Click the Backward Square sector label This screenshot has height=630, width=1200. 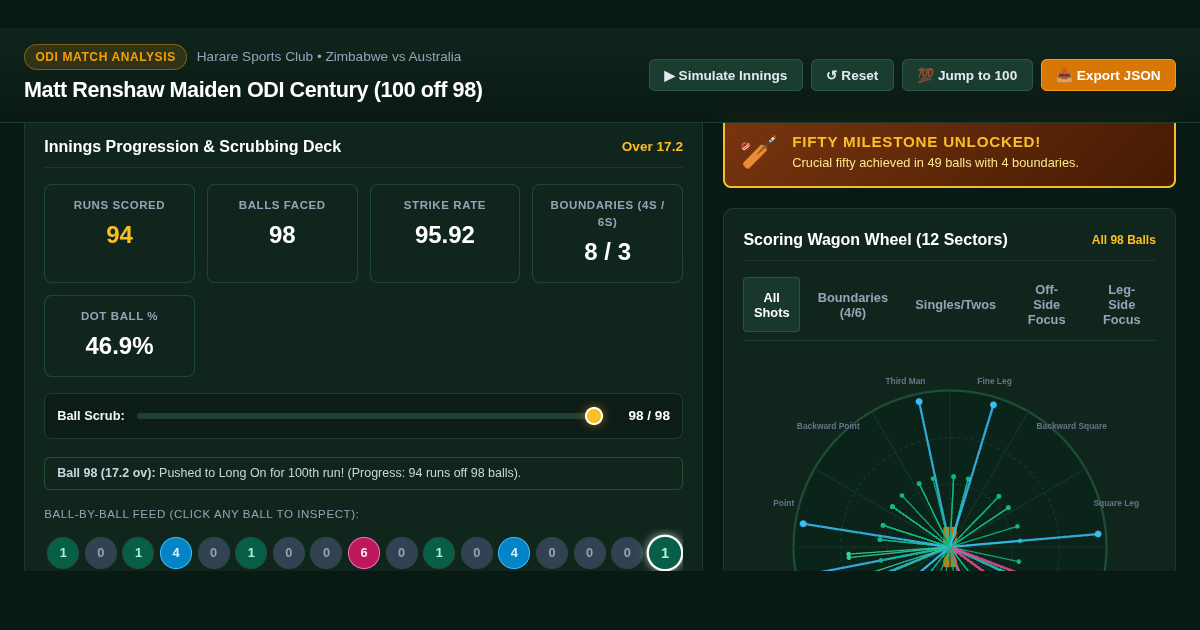(1071, 426)
